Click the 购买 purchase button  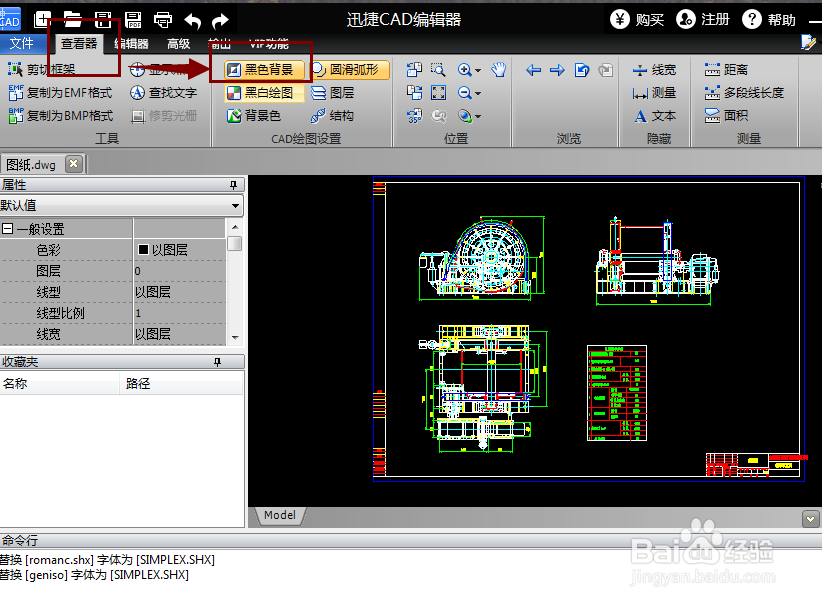coord(637,20)
